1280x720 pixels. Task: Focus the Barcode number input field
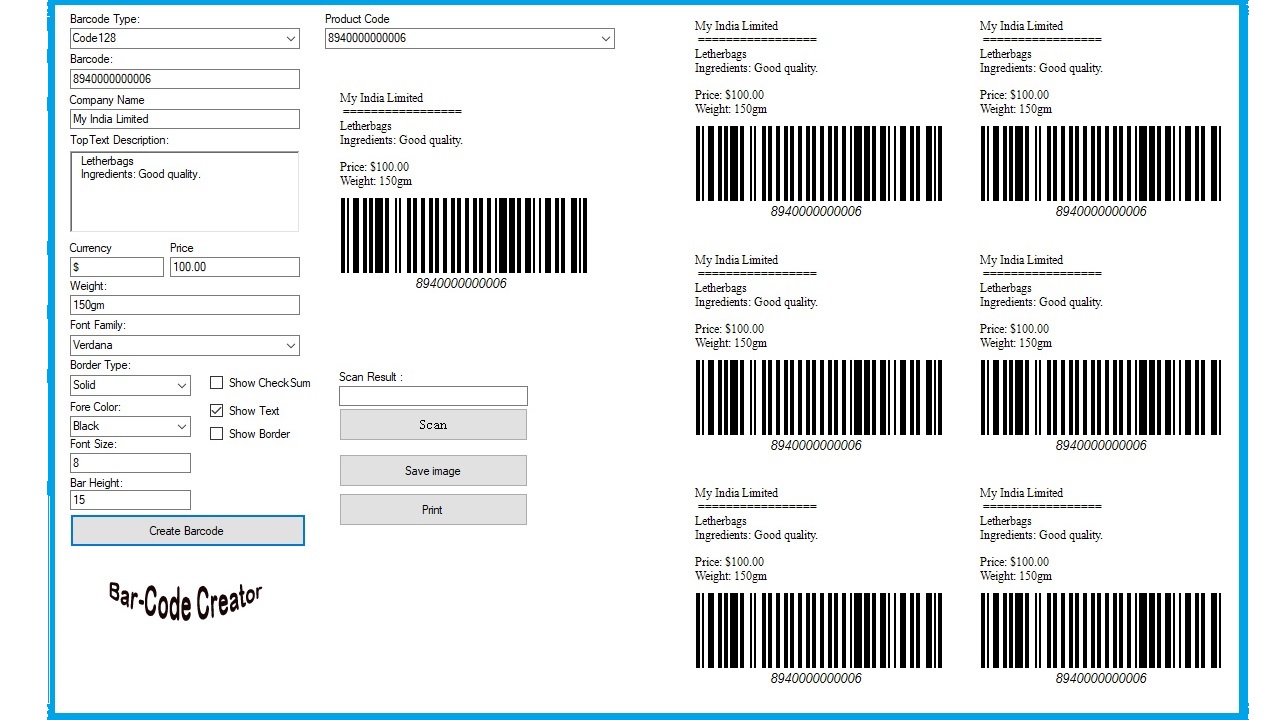click(x=185, y=79)
